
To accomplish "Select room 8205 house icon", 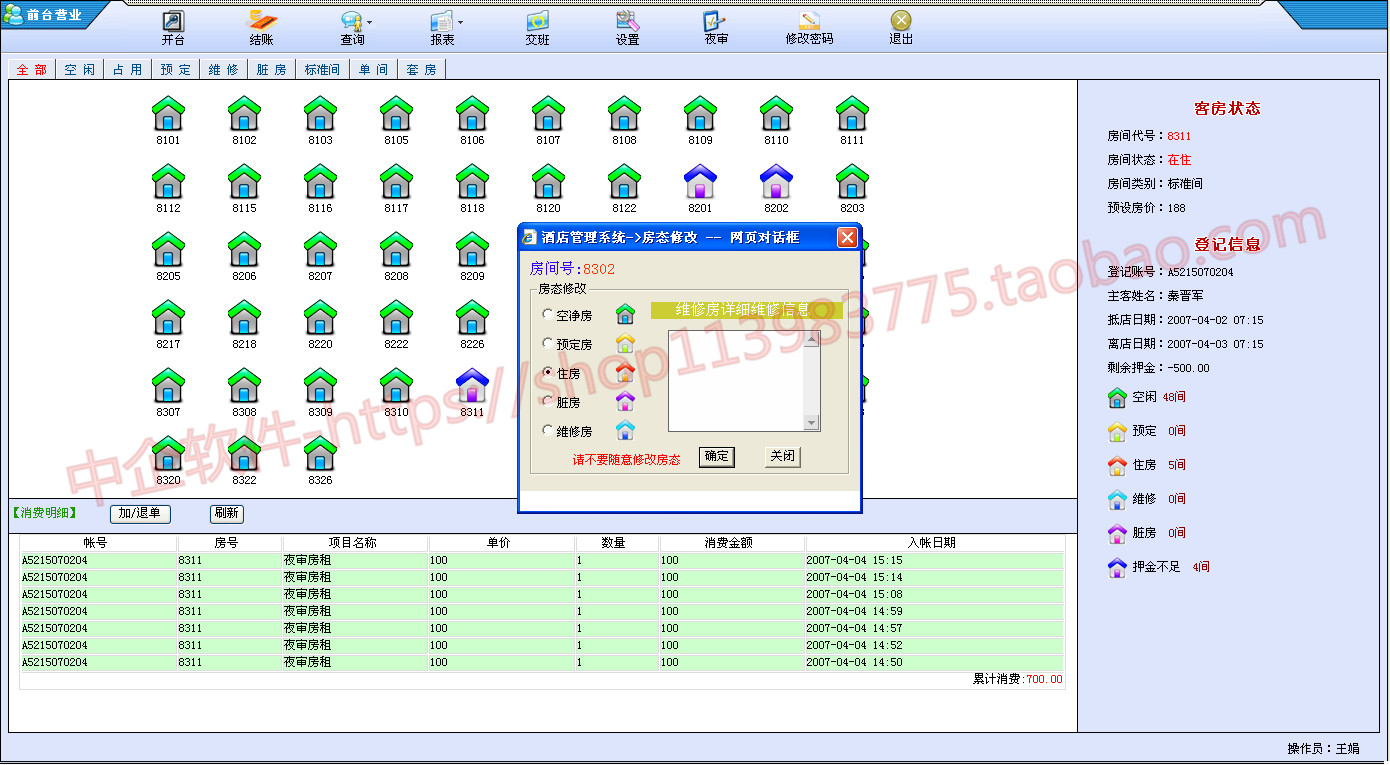I will coord(168,249).
